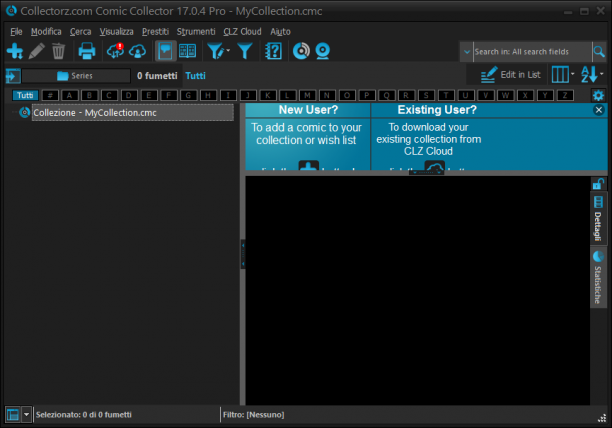Open the help notebook question icon
Image resolution: width=612 pixels, height=428 pixels.
pyautogui.click(x=273, y=51)
